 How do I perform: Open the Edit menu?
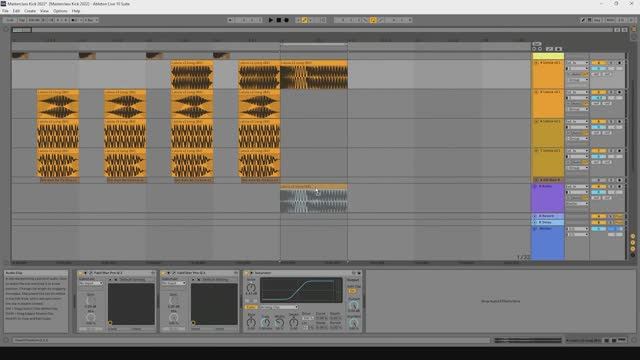[x=16, y=11]
